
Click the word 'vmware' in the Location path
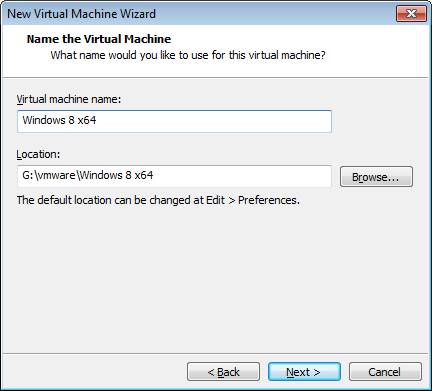(x=56, y=175)
